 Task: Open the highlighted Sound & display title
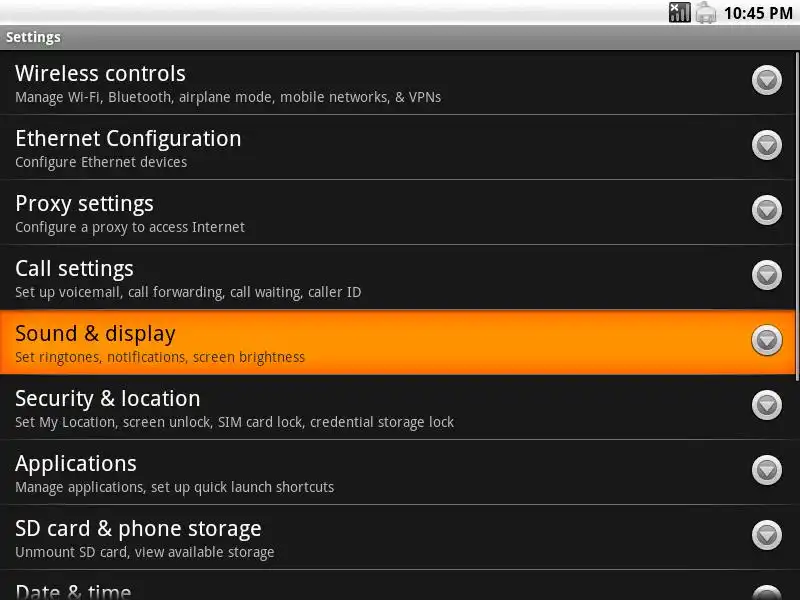coord(95,334)
